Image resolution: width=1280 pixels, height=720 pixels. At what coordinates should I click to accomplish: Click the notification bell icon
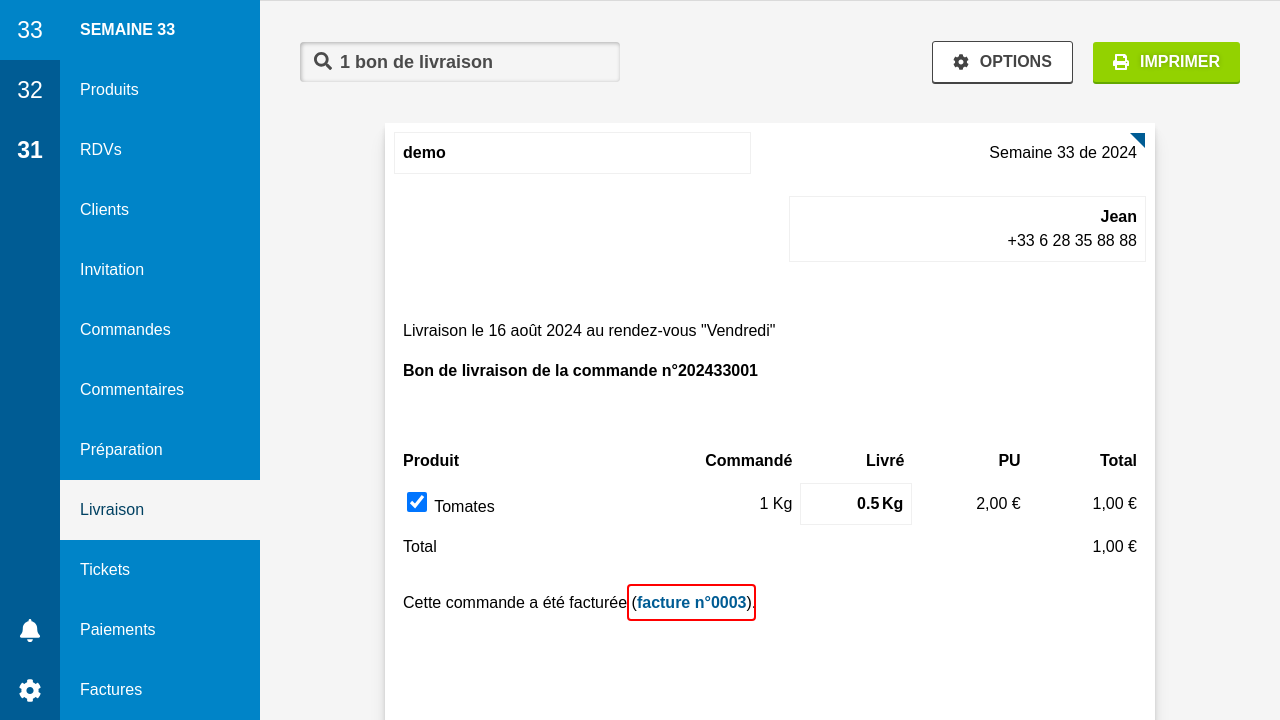pos(30,630)
